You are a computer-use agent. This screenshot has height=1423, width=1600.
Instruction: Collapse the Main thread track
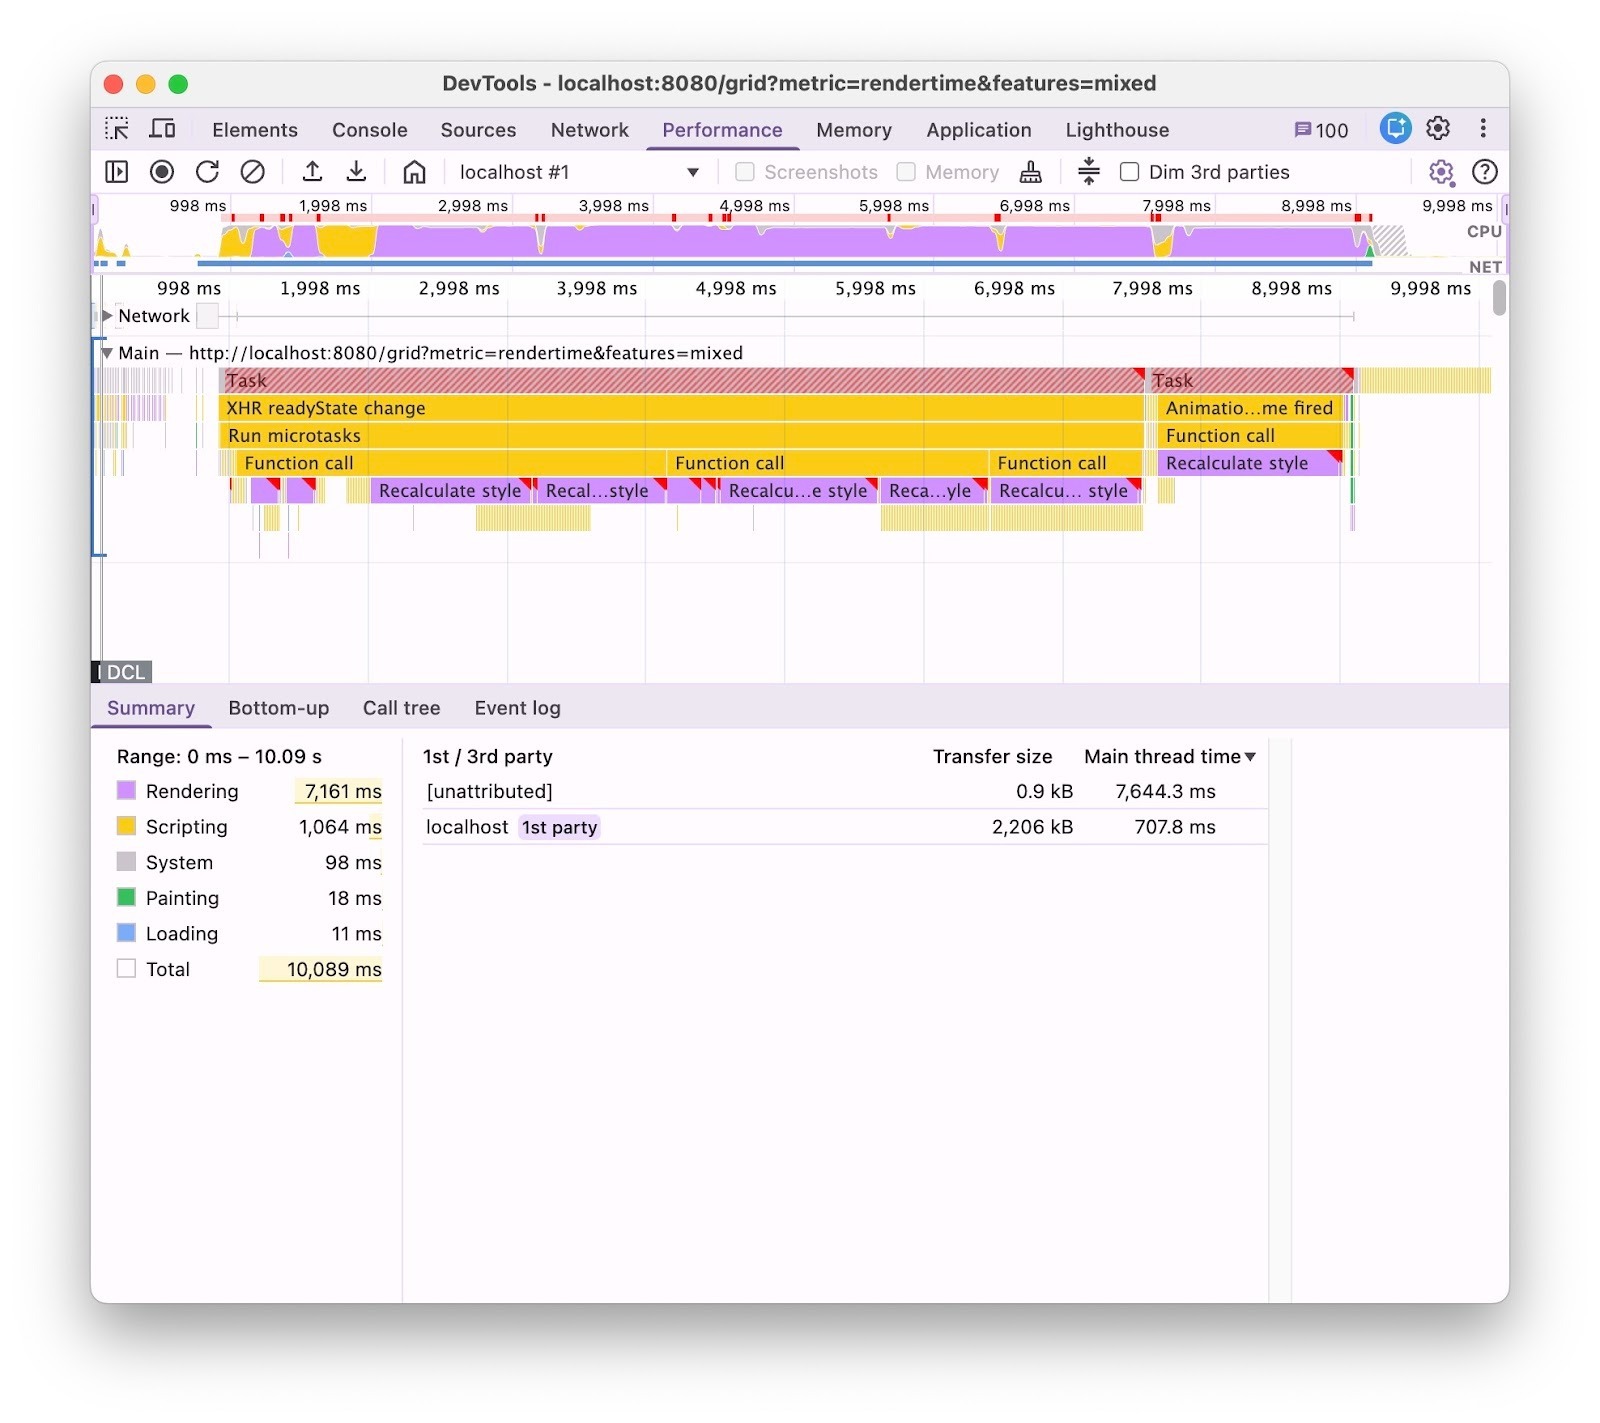pos(107,353)
